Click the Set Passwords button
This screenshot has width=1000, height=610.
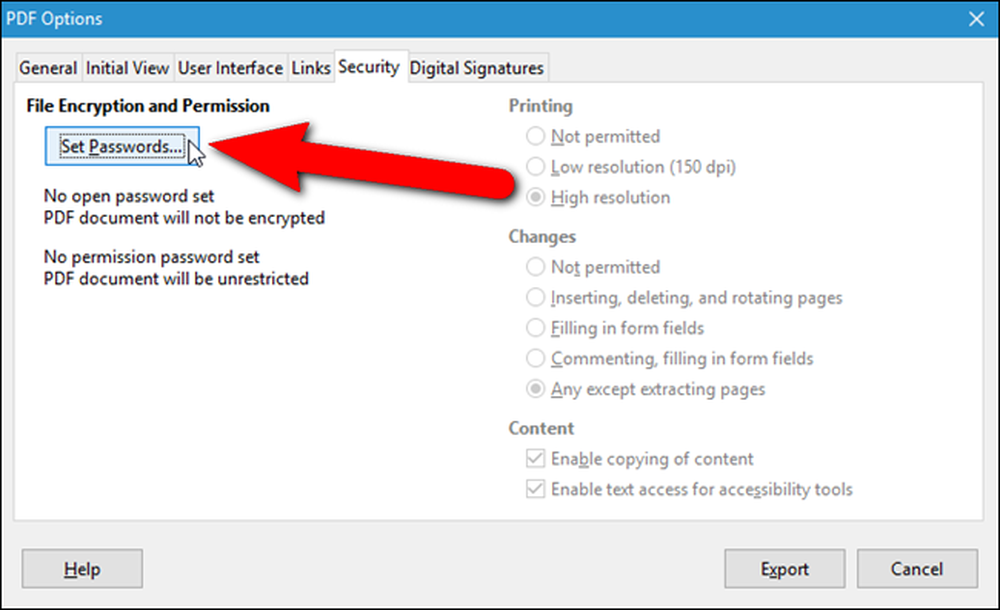(x=122, y=146)
